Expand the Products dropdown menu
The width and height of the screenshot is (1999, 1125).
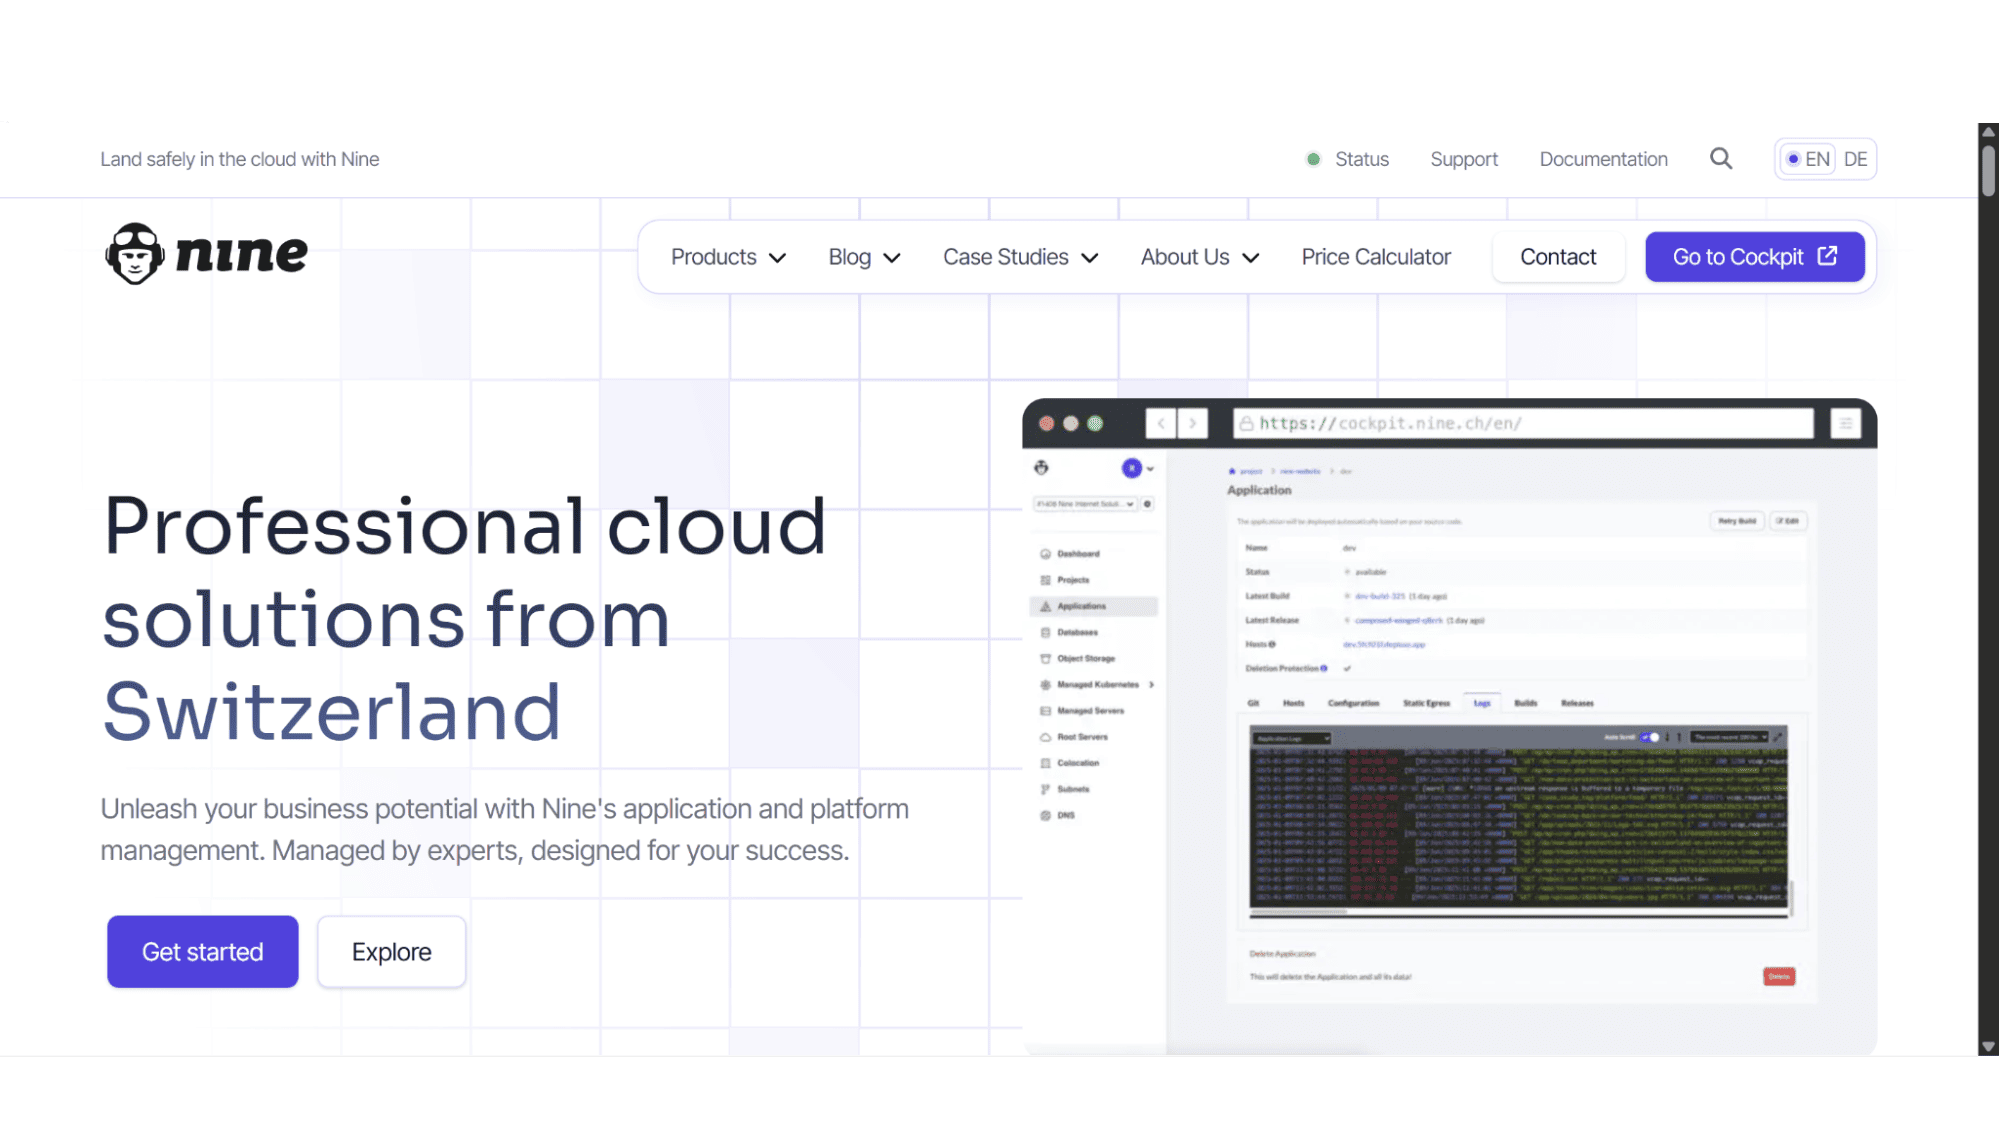[x=728, y=257]
